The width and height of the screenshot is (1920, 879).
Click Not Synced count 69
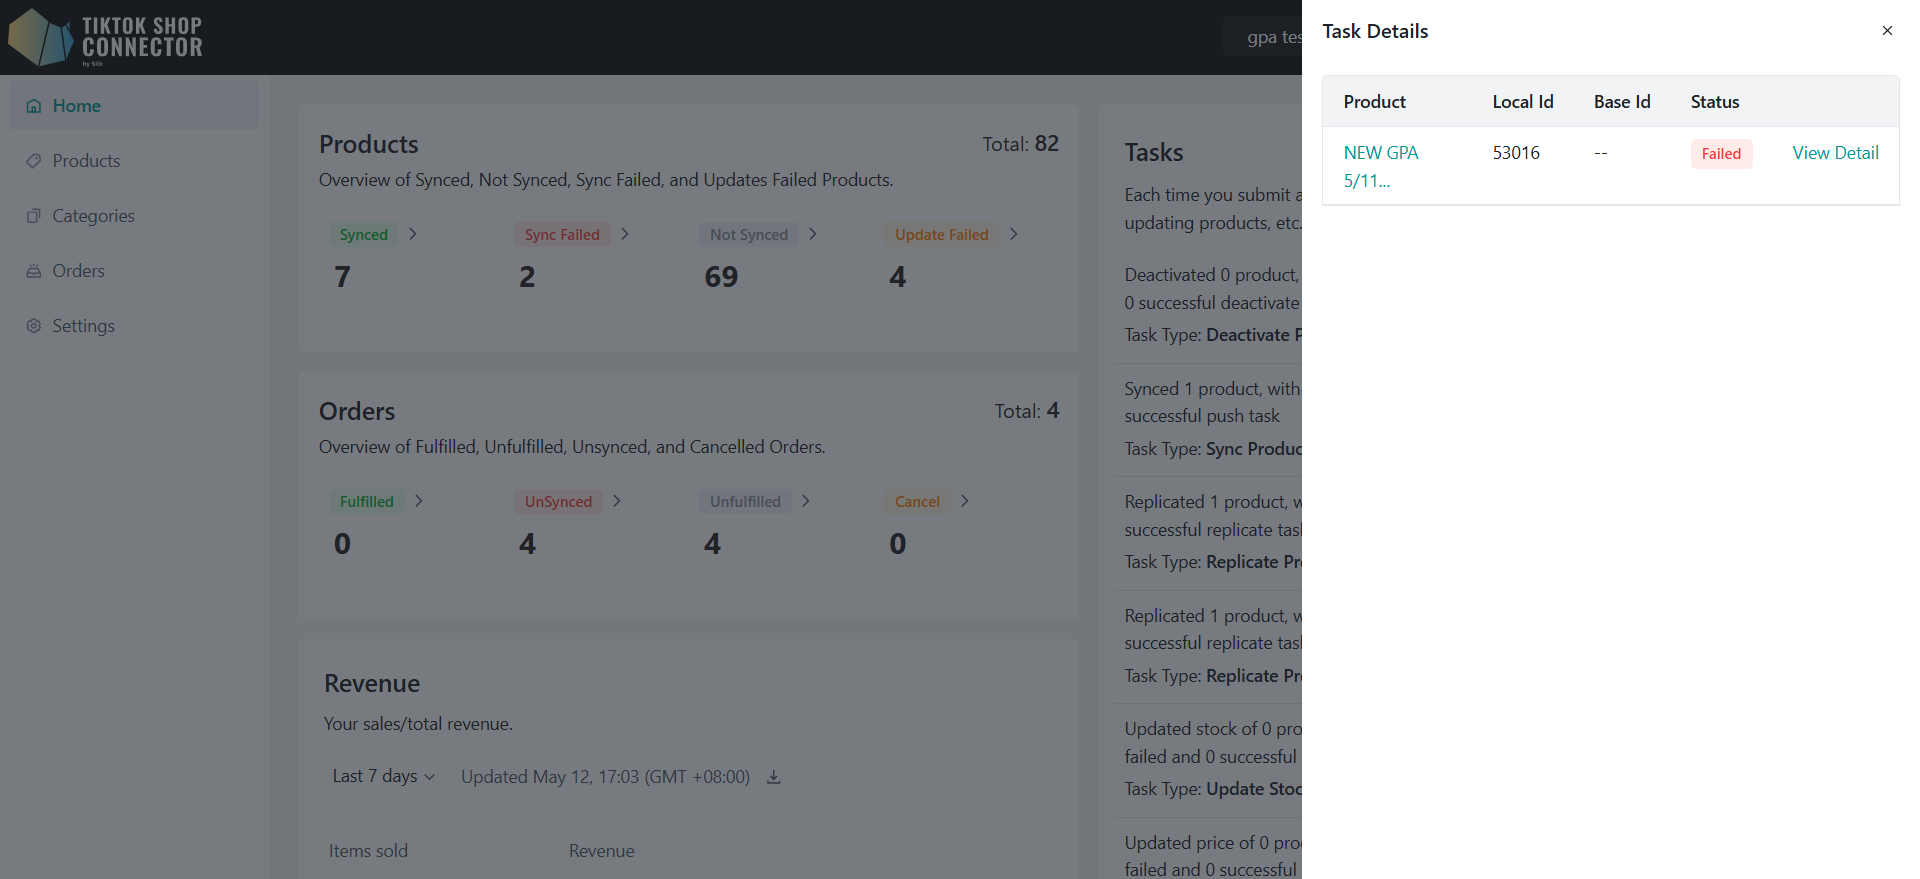(721, 277)
